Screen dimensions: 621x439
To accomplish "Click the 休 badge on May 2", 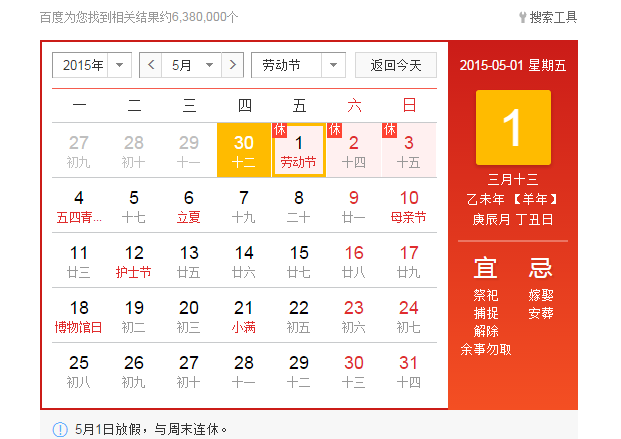I will (x=334, y=130).
